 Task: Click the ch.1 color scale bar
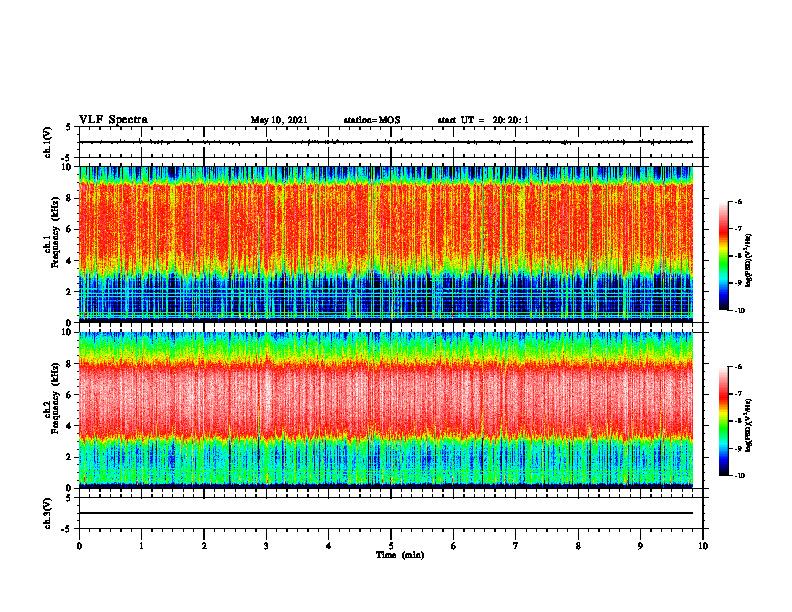coord(723,256)
